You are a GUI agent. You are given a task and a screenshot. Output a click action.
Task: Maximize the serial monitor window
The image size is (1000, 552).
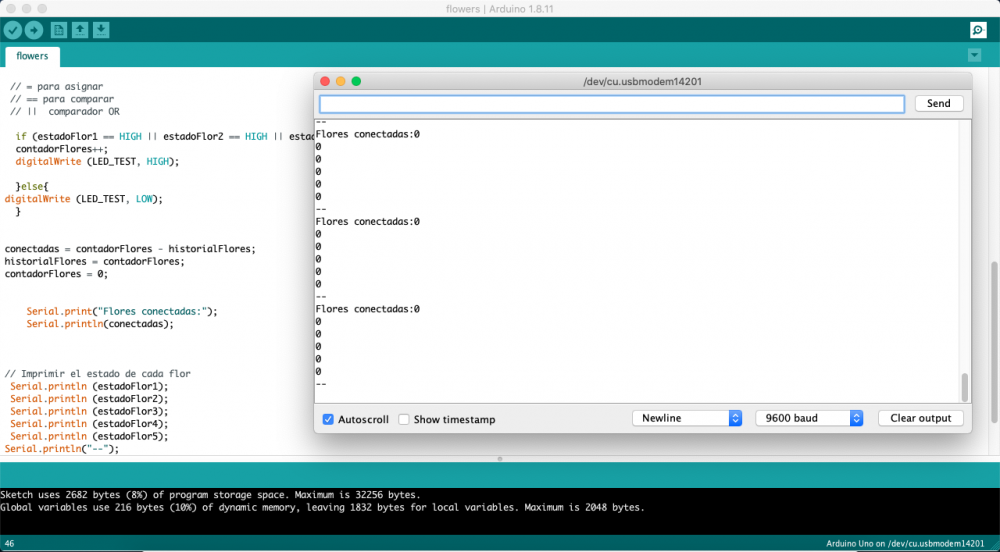click(357, 81)
